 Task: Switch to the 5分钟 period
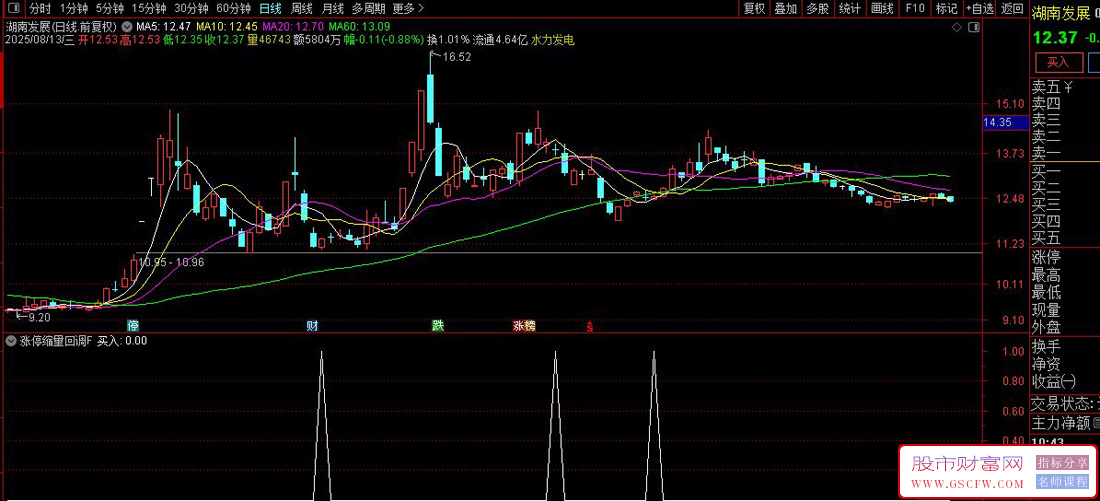pyautogui.click(x=109, y=8)
